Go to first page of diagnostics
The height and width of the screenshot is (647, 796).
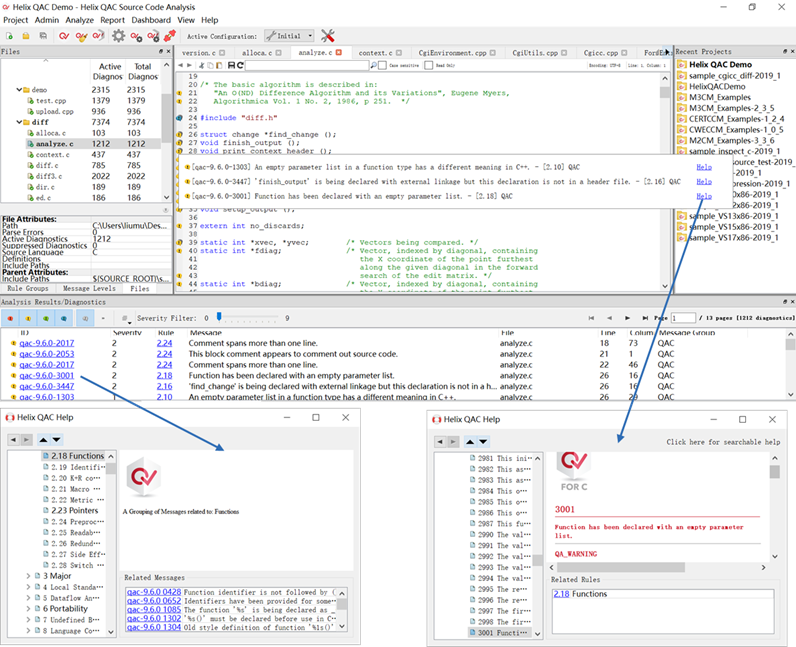point(591,318)
